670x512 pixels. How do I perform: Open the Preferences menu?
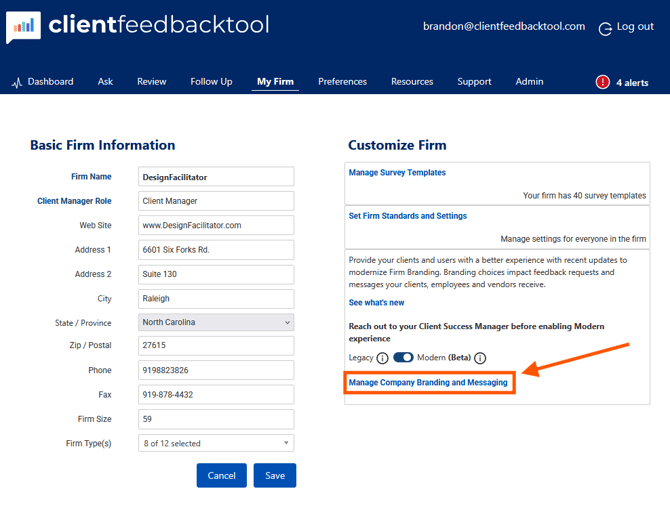coord(342,82)
